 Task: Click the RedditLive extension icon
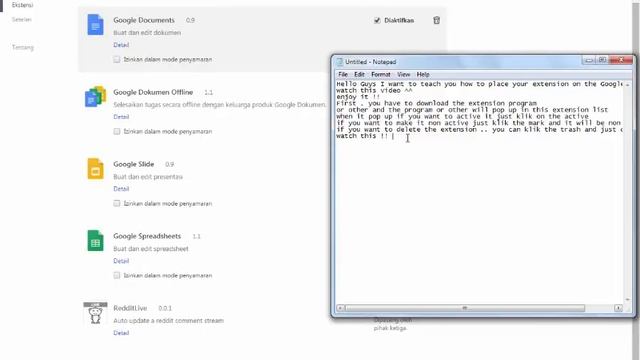(x=95, y=313)
